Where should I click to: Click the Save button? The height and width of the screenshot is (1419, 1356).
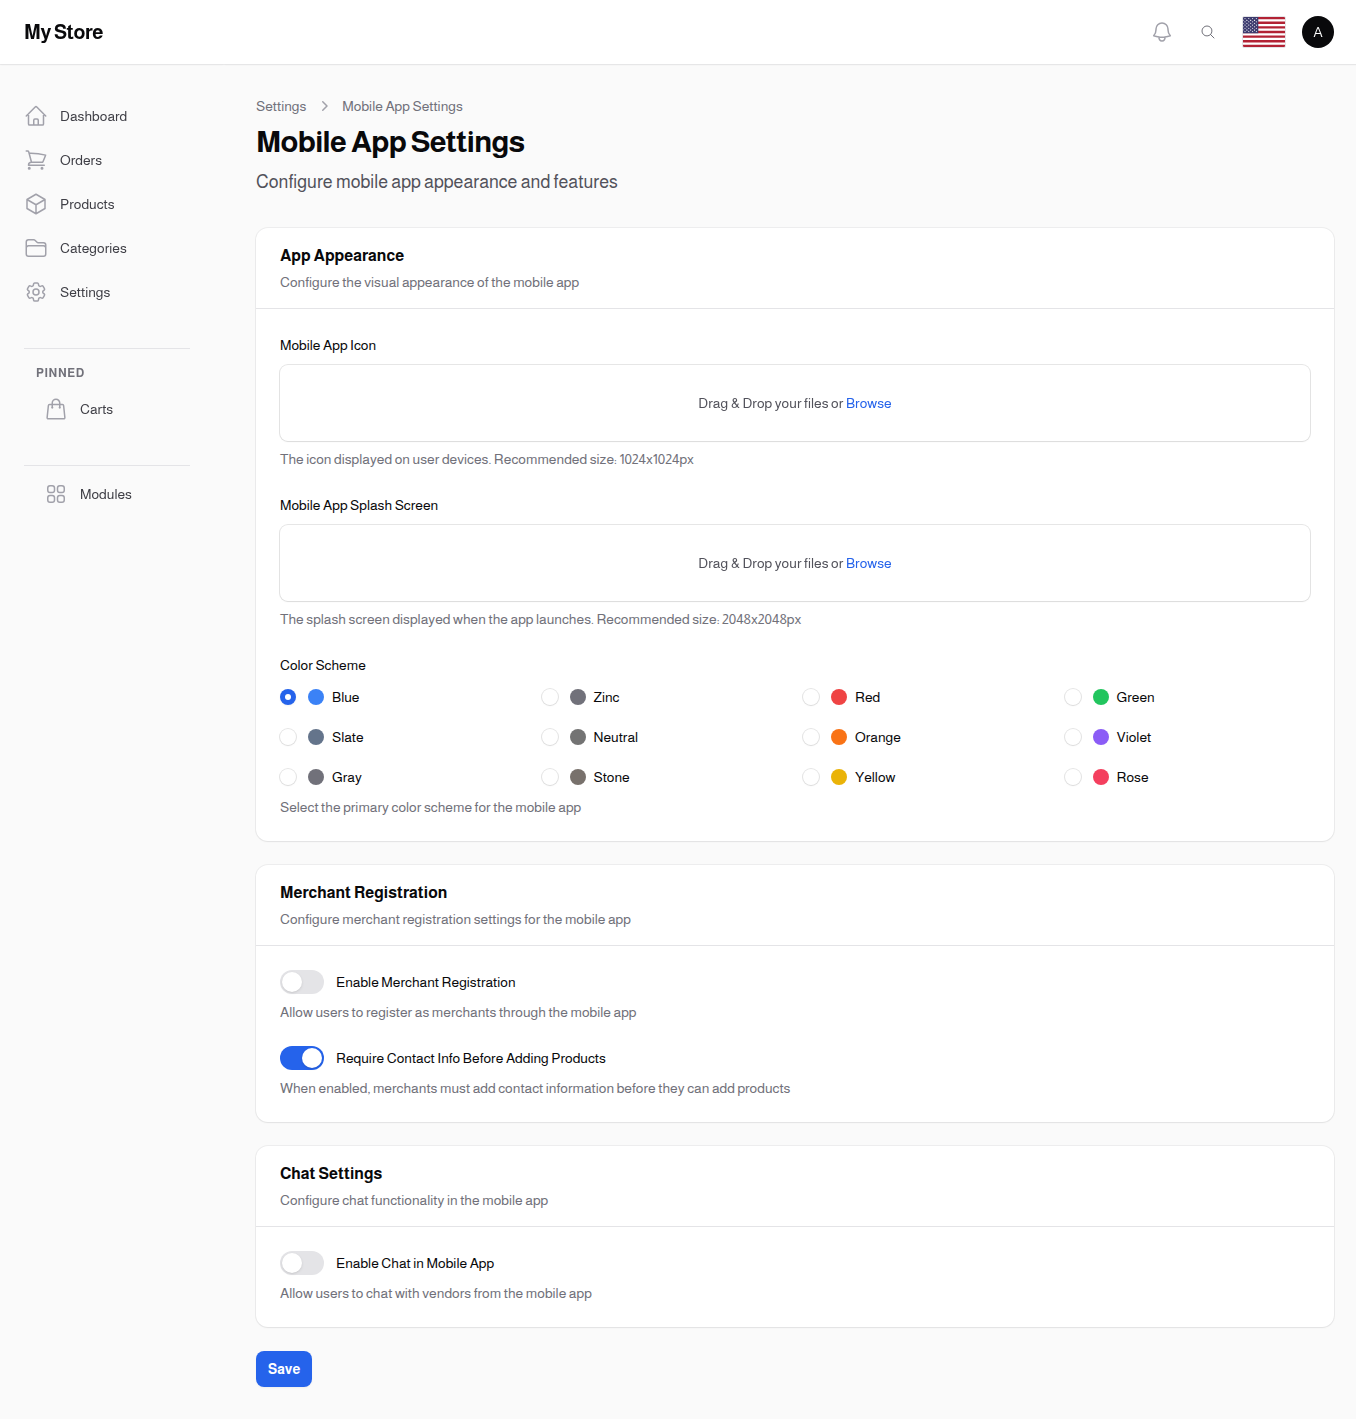[x=283, y=1369]
